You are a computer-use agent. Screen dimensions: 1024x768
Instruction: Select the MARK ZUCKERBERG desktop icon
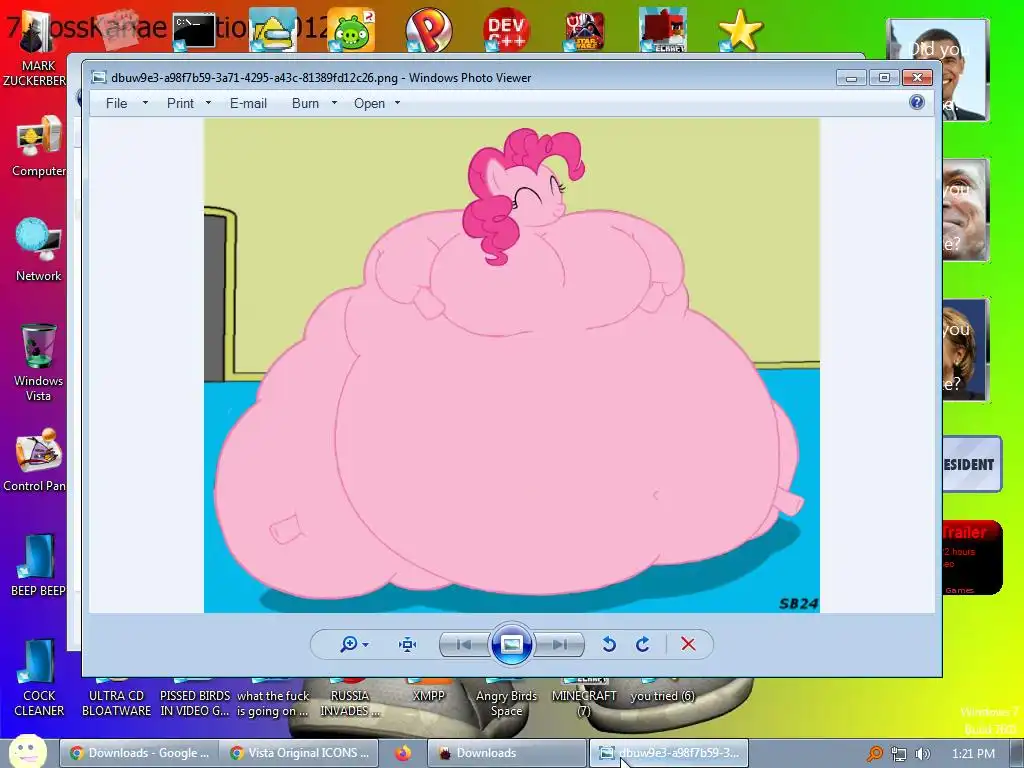pos(36,49)
